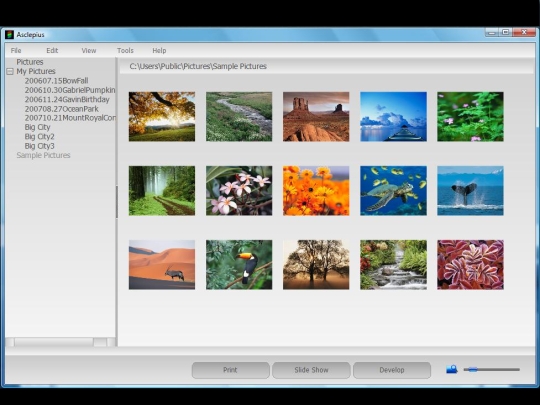The image size is (540, 405).
Task: Click the folder tree horizontal scrollbar
Action: pos(60,342)
